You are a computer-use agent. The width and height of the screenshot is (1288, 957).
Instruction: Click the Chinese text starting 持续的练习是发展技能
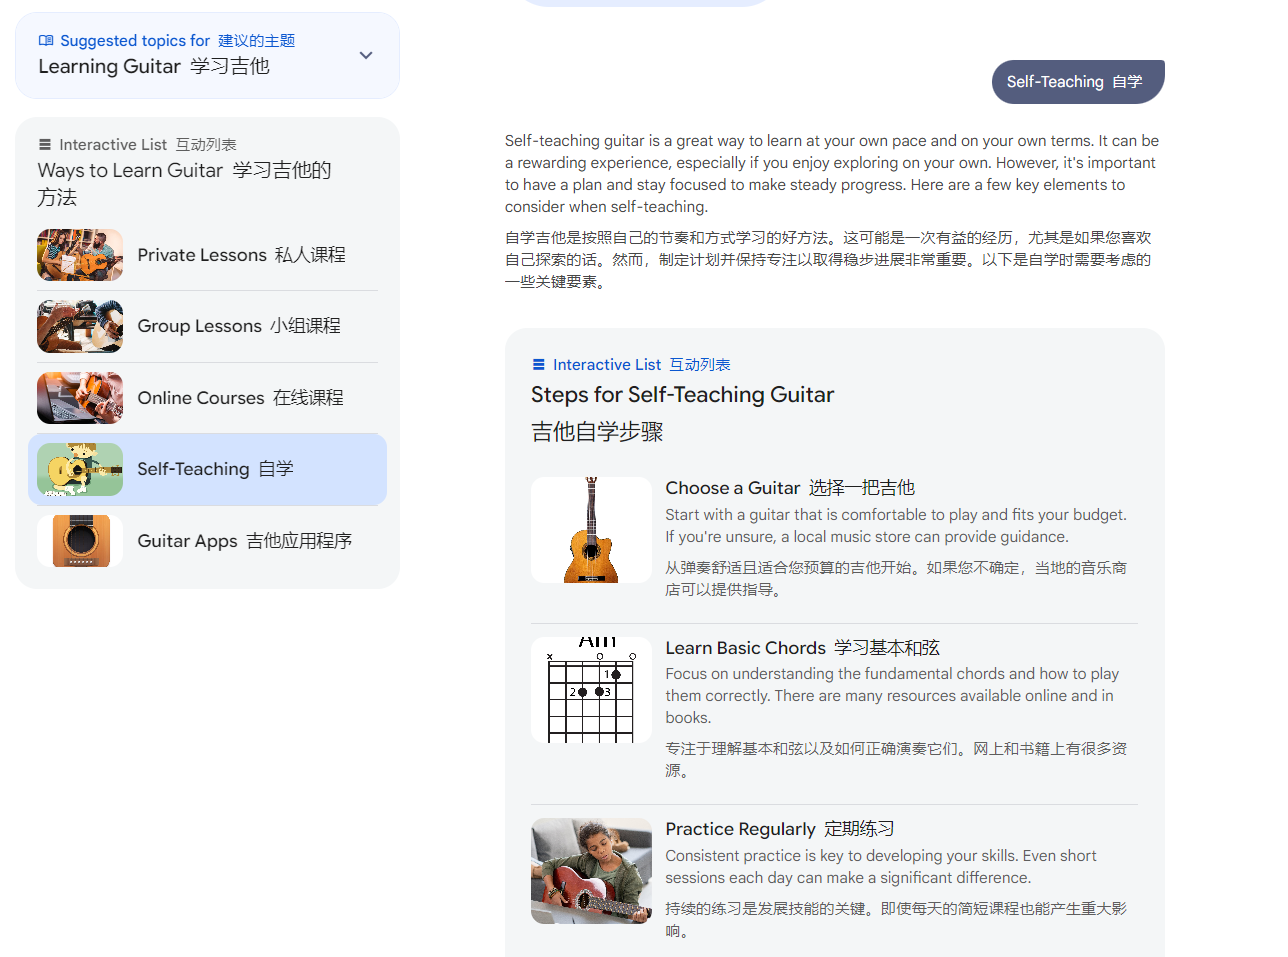(896, 920)
